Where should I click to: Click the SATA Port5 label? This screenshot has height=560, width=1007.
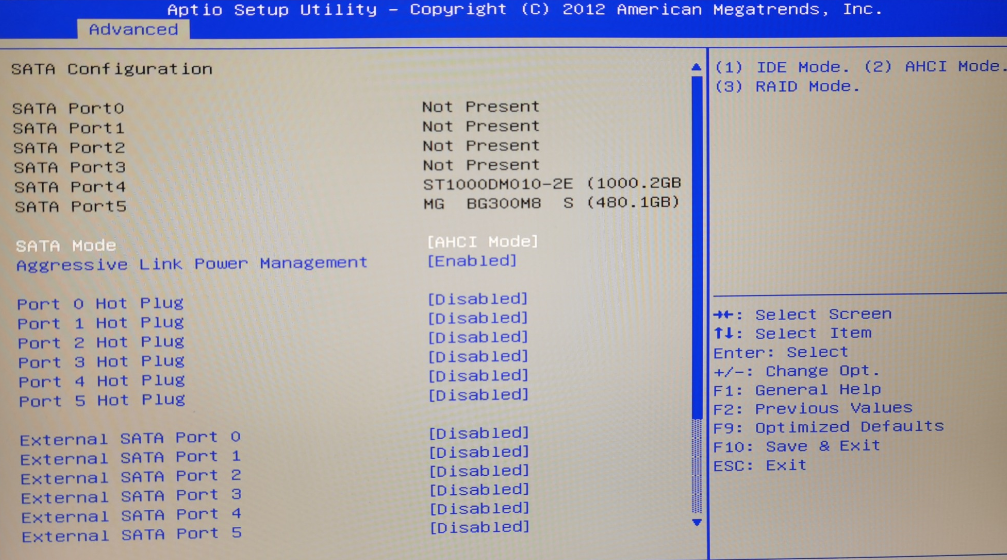(71, 207)
